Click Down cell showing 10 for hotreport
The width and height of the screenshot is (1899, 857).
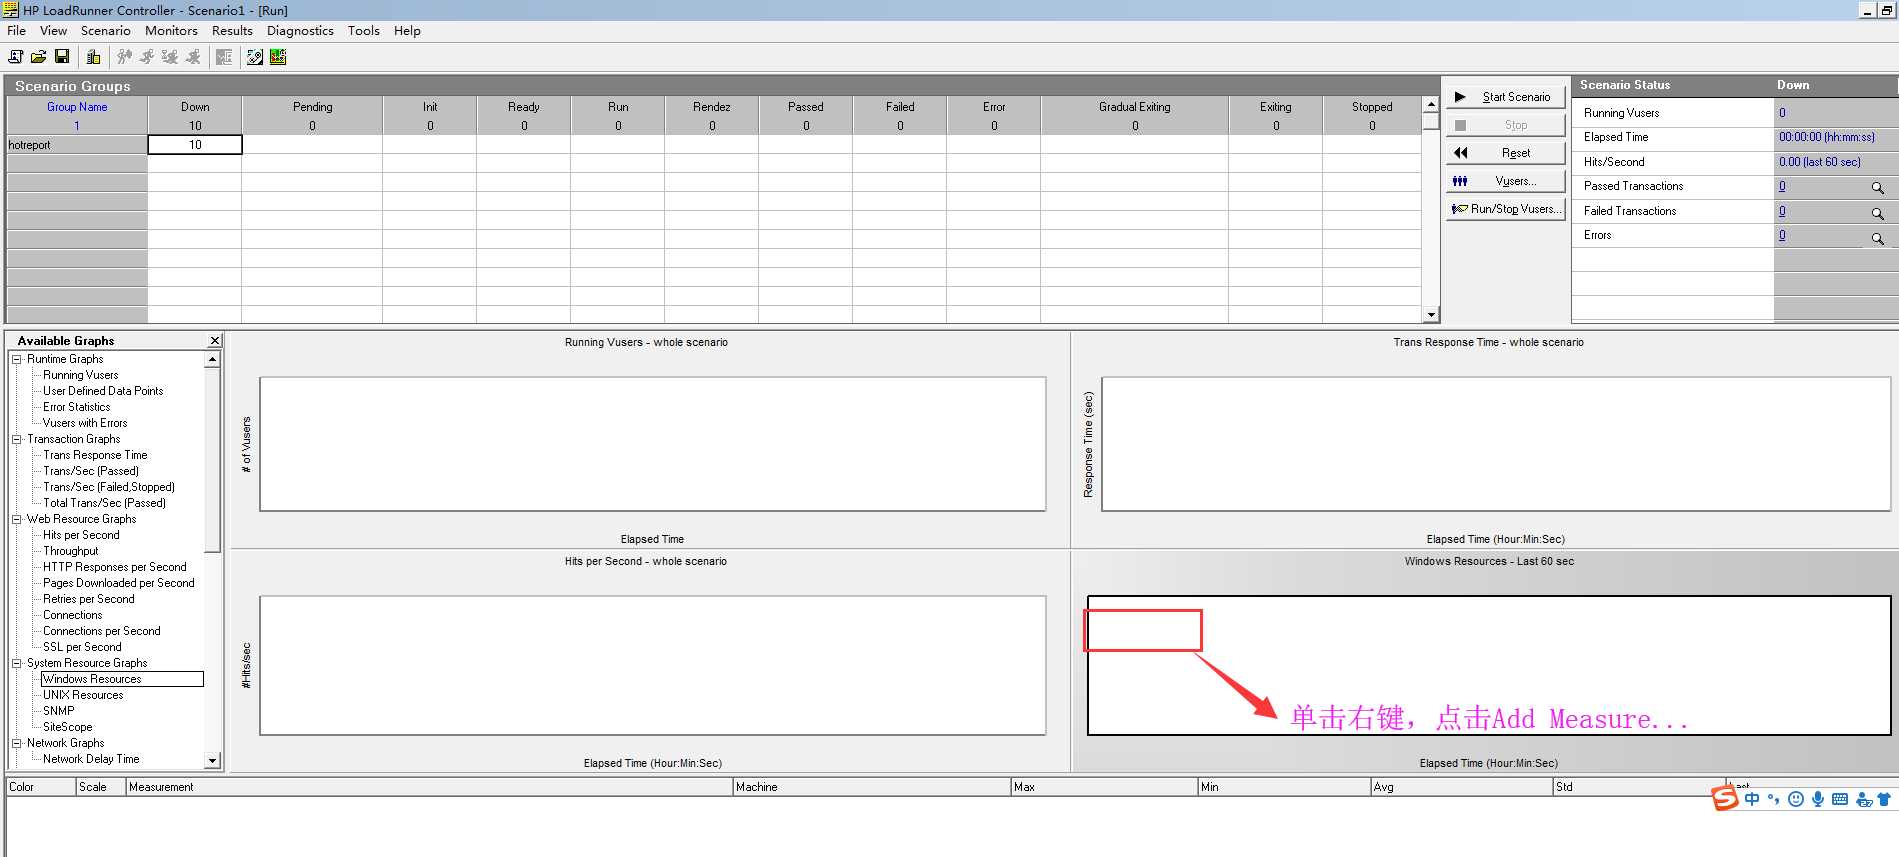tap(195, 145)
